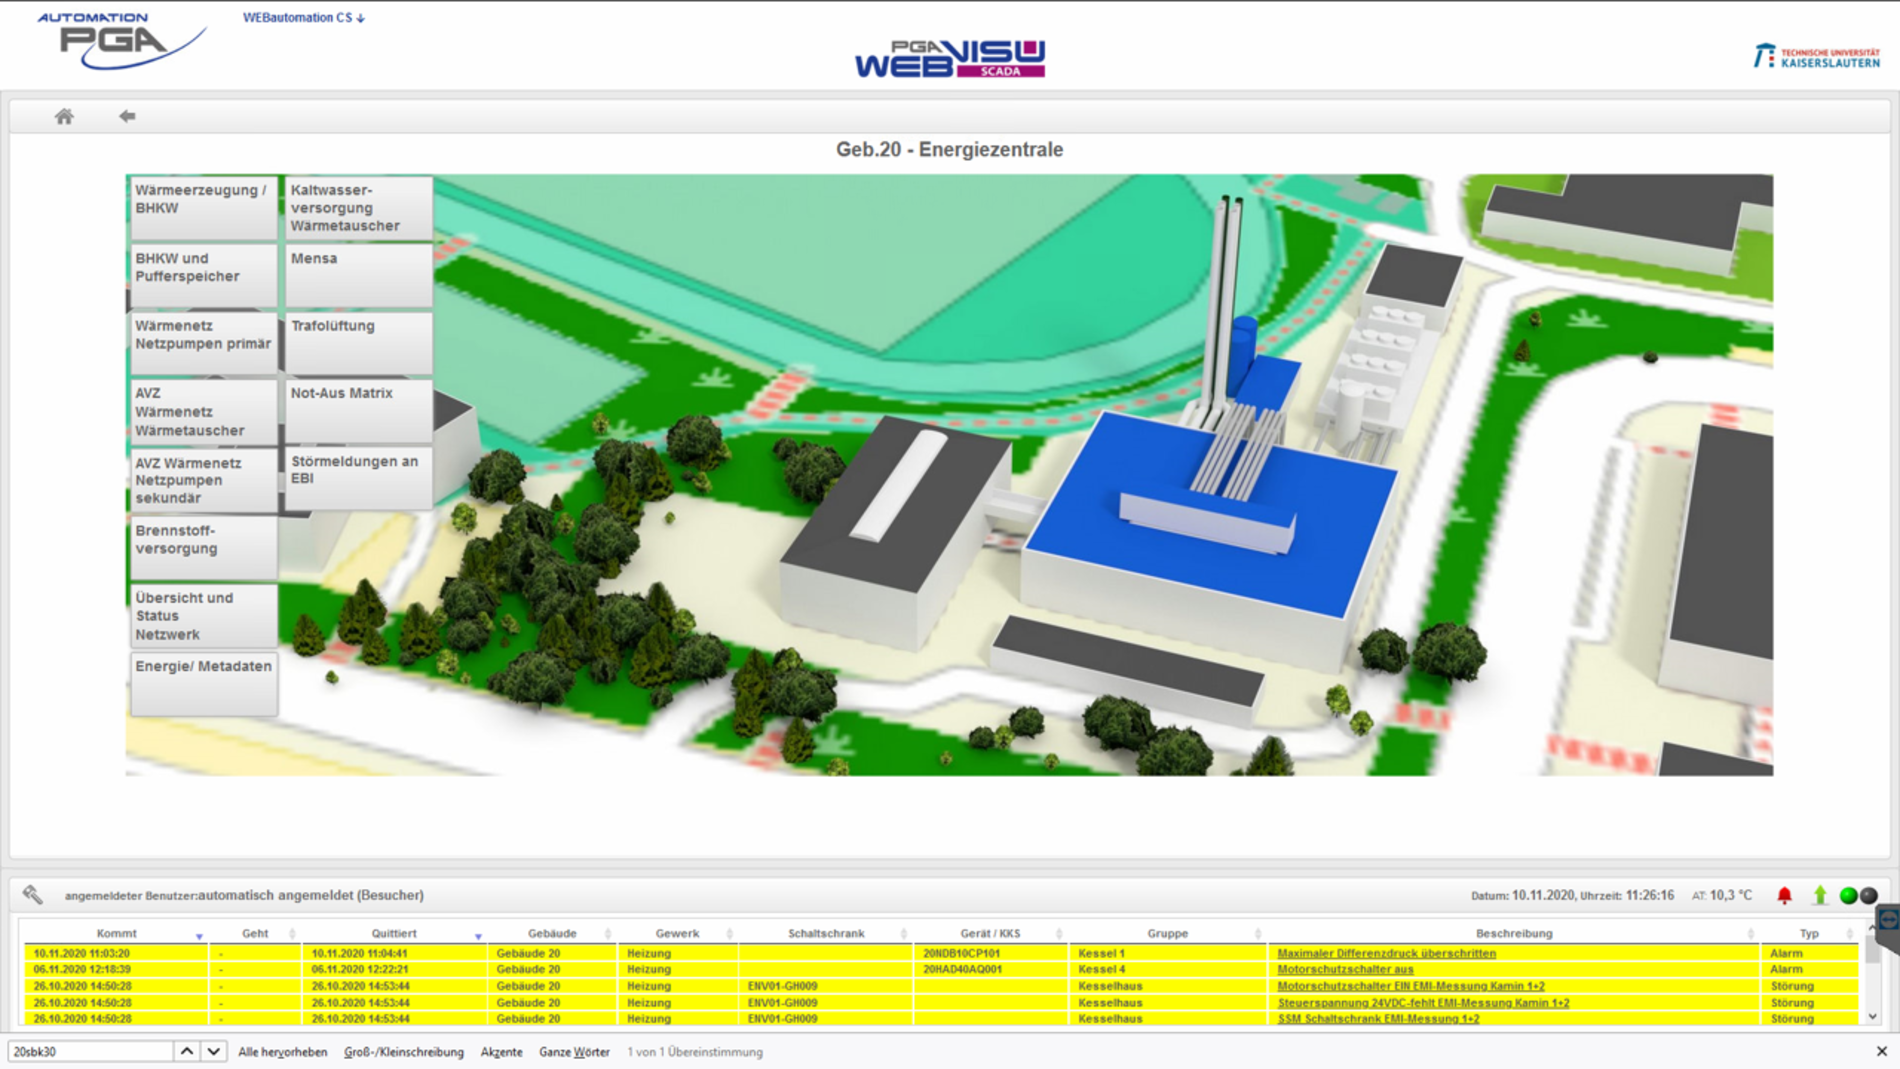Screen dimensions: 1900x1069
Task: Go back using the left arrow icon
Action: 127,117
